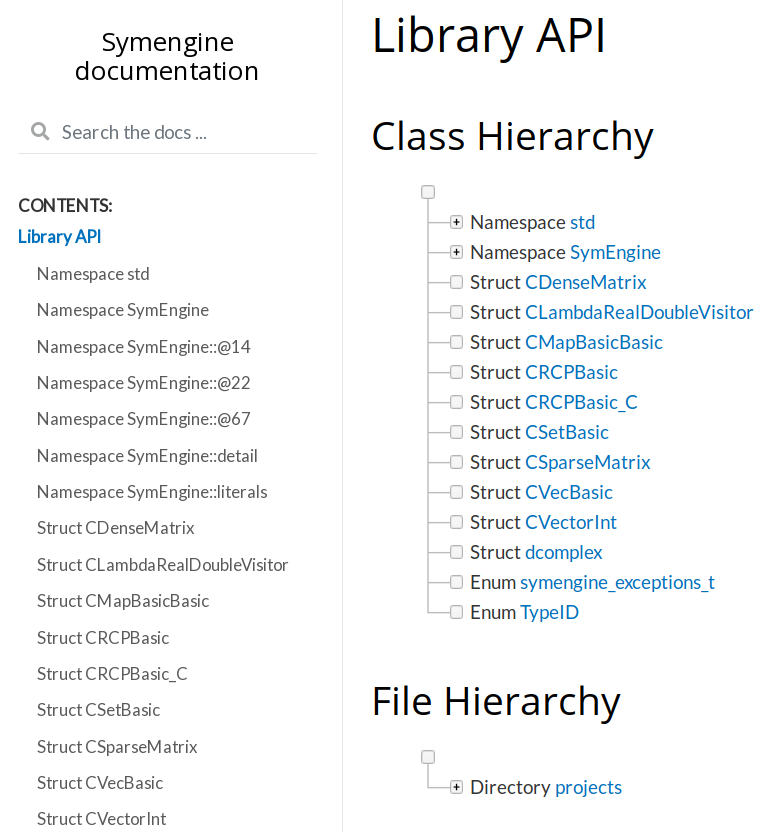
Task: Click the Class Hierarchy root tree box
Action: [428, 192]
